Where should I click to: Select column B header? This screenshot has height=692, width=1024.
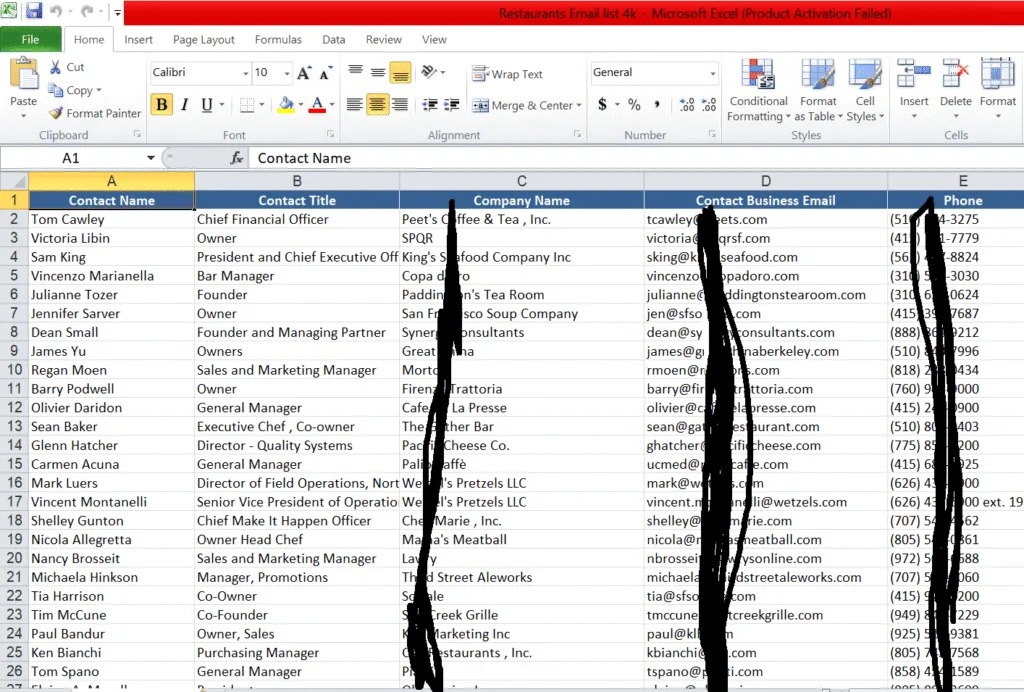coord(297,181)
